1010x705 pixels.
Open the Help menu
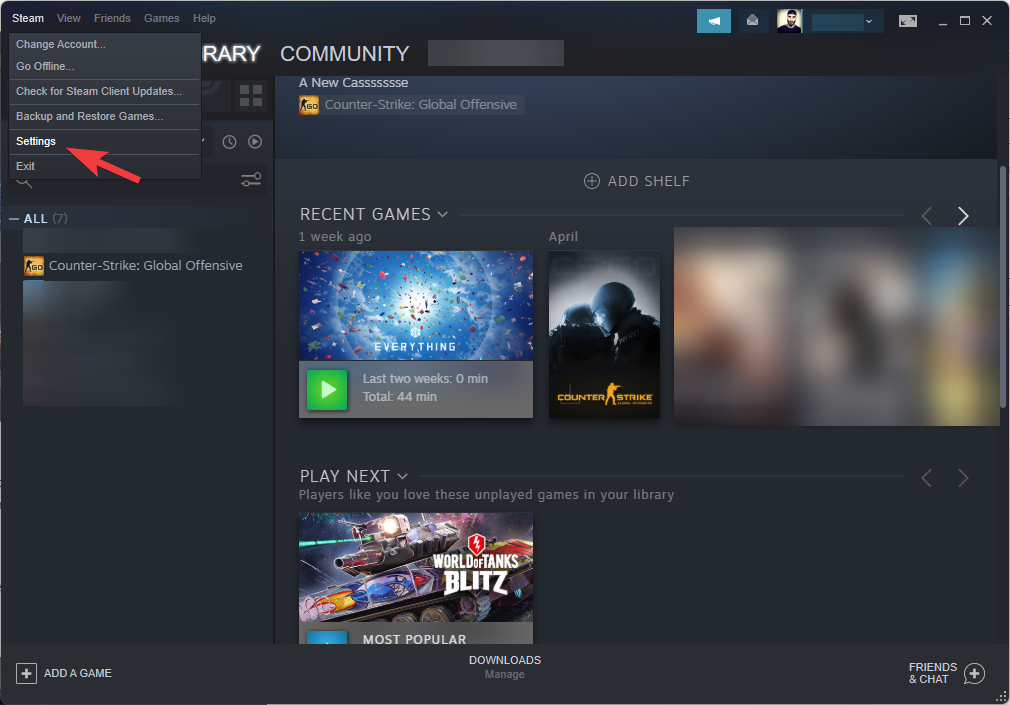click(x=204, y=18)
